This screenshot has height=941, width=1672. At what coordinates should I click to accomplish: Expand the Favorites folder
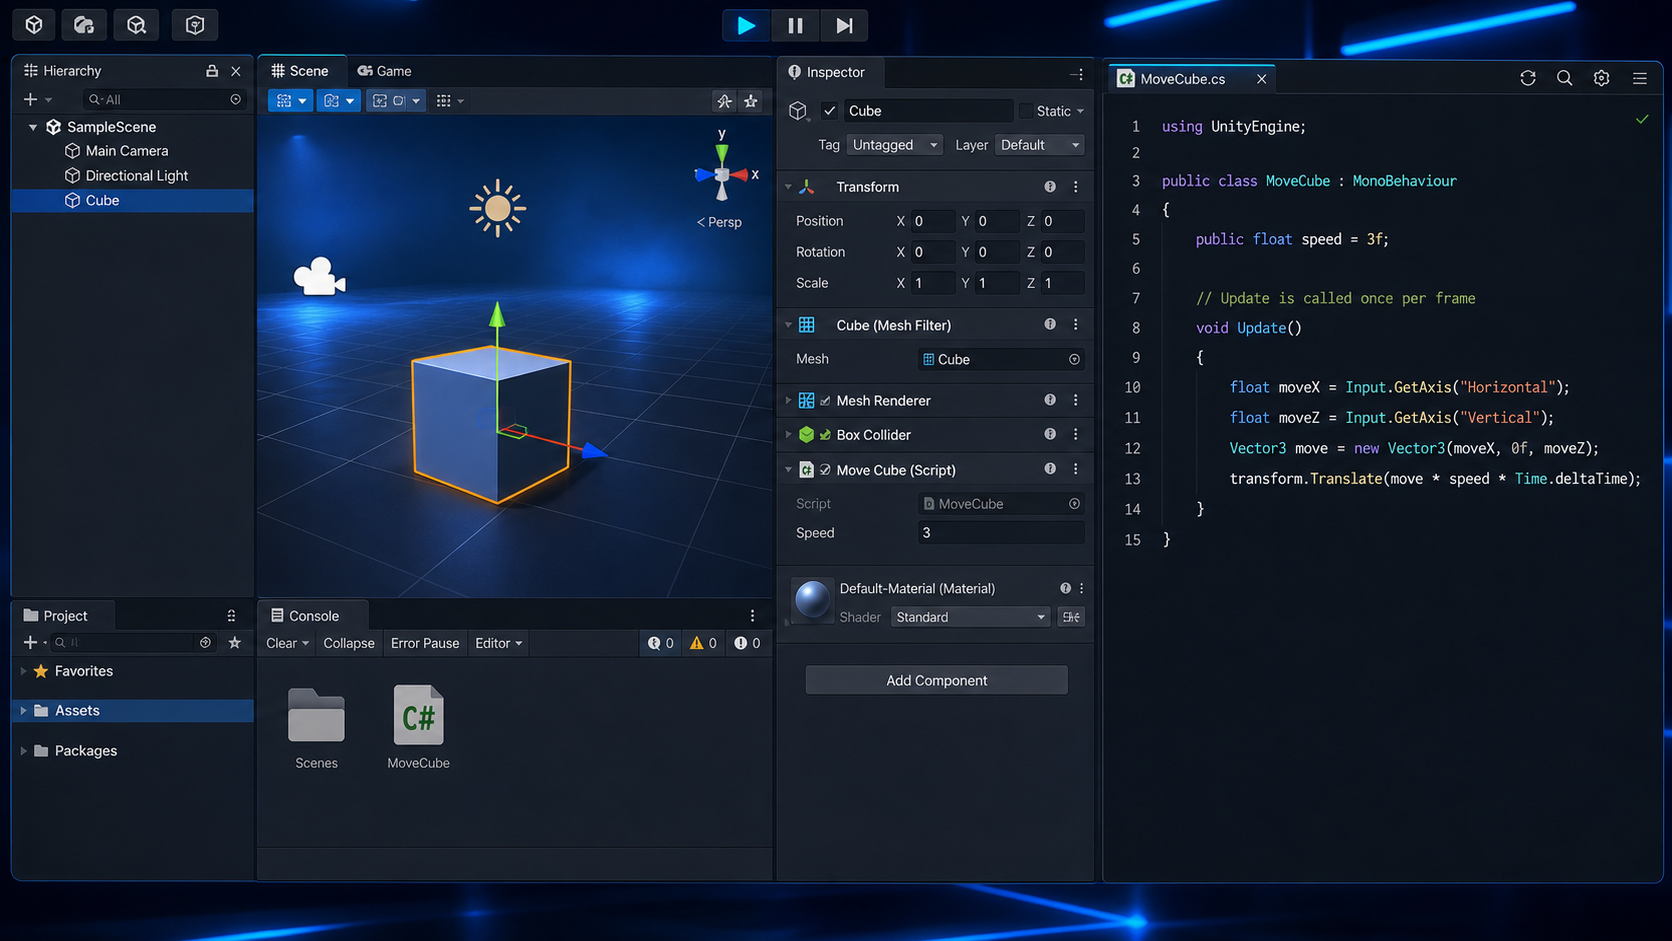[23, 671]
